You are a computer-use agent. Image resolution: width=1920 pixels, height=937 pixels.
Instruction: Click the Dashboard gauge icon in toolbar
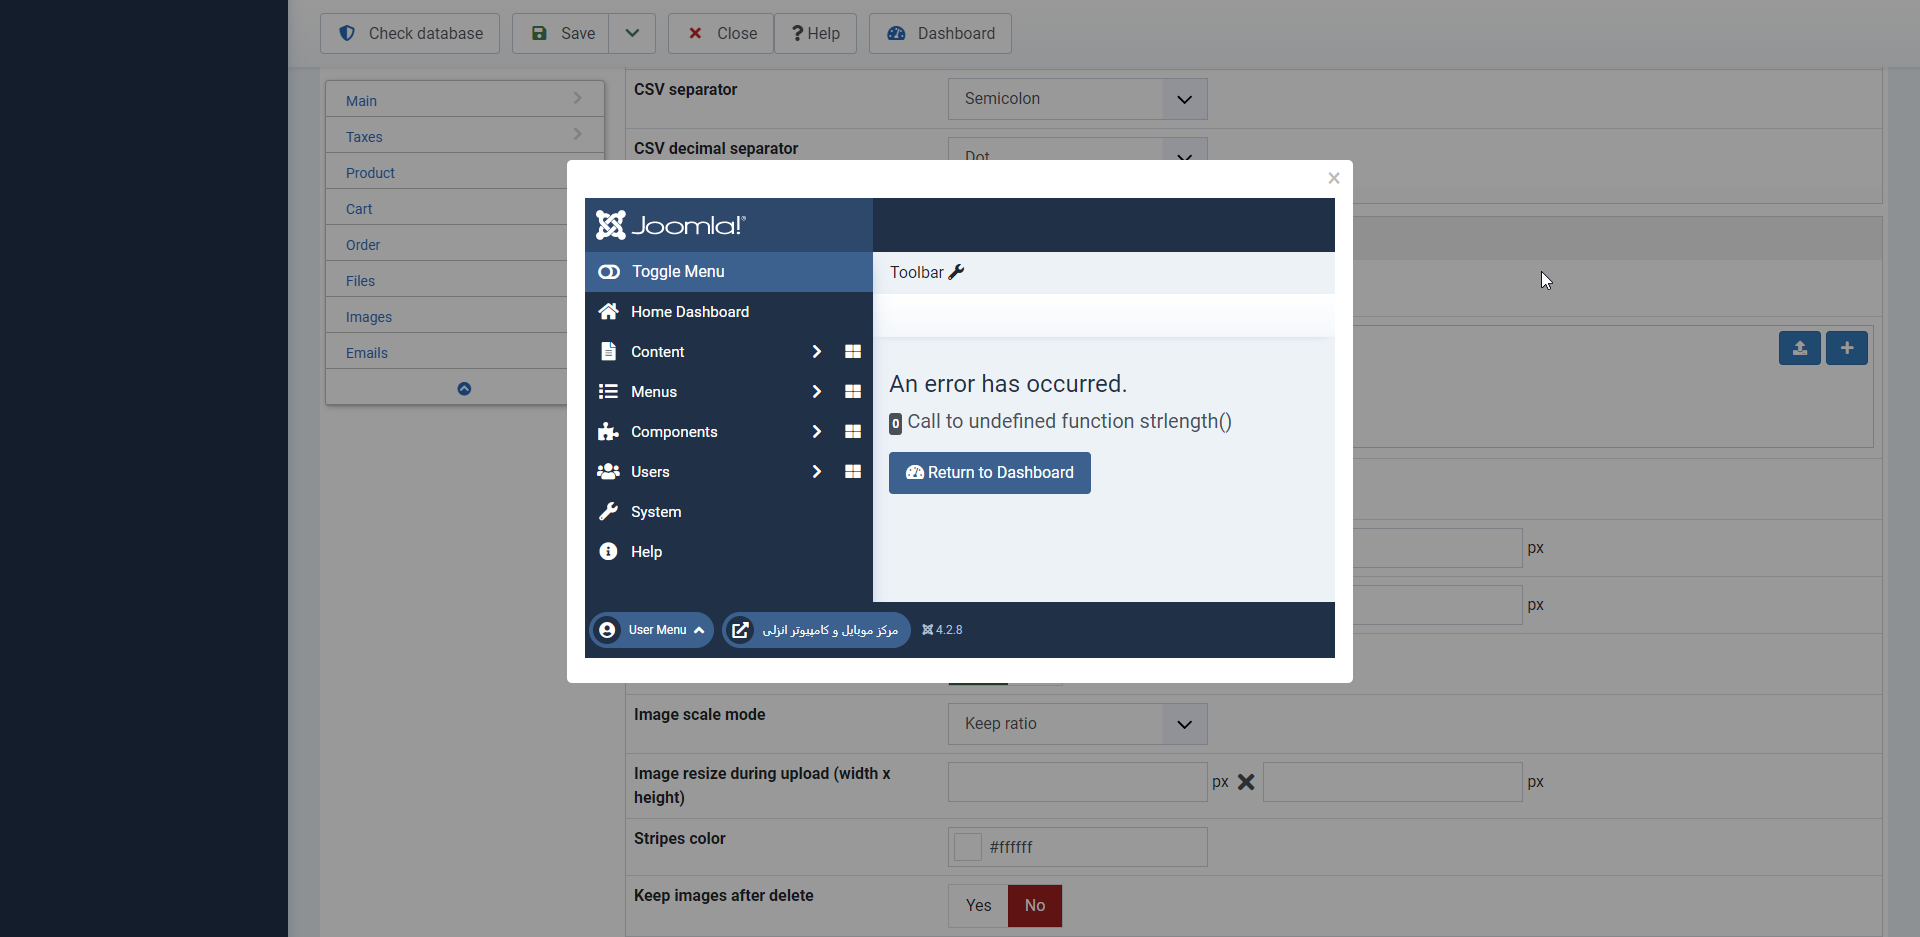click(x=896, y=33)
